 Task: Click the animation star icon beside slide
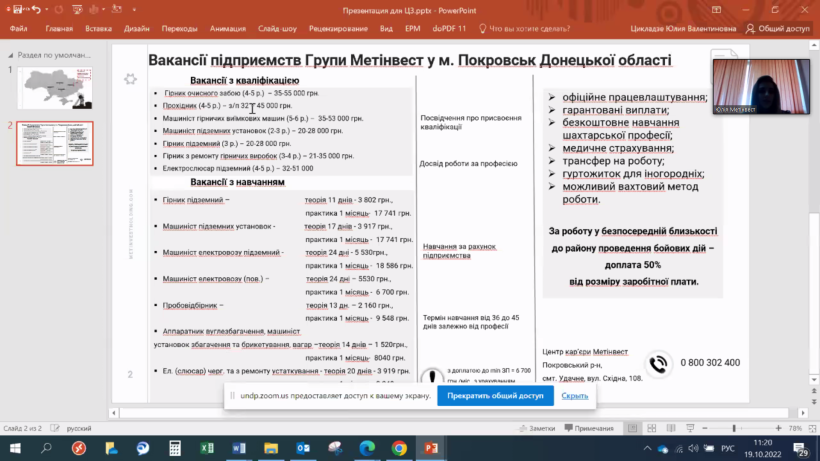[130, 79]
